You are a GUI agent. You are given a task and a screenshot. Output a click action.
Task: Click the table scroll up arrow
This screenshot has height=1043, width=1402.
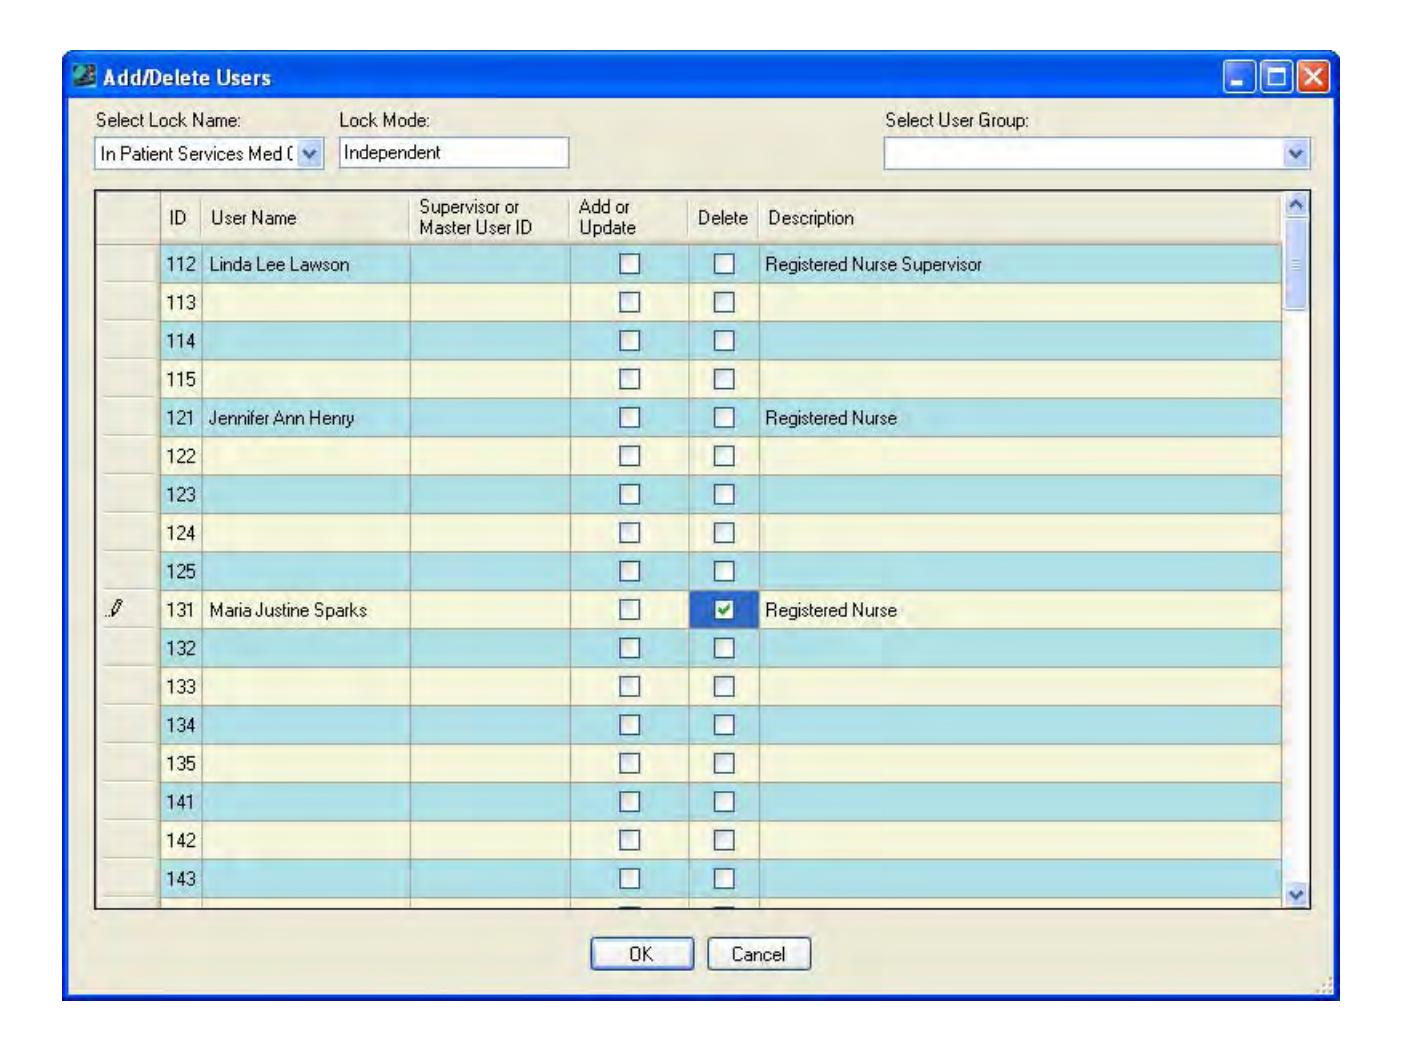(x=1296, y=204)
